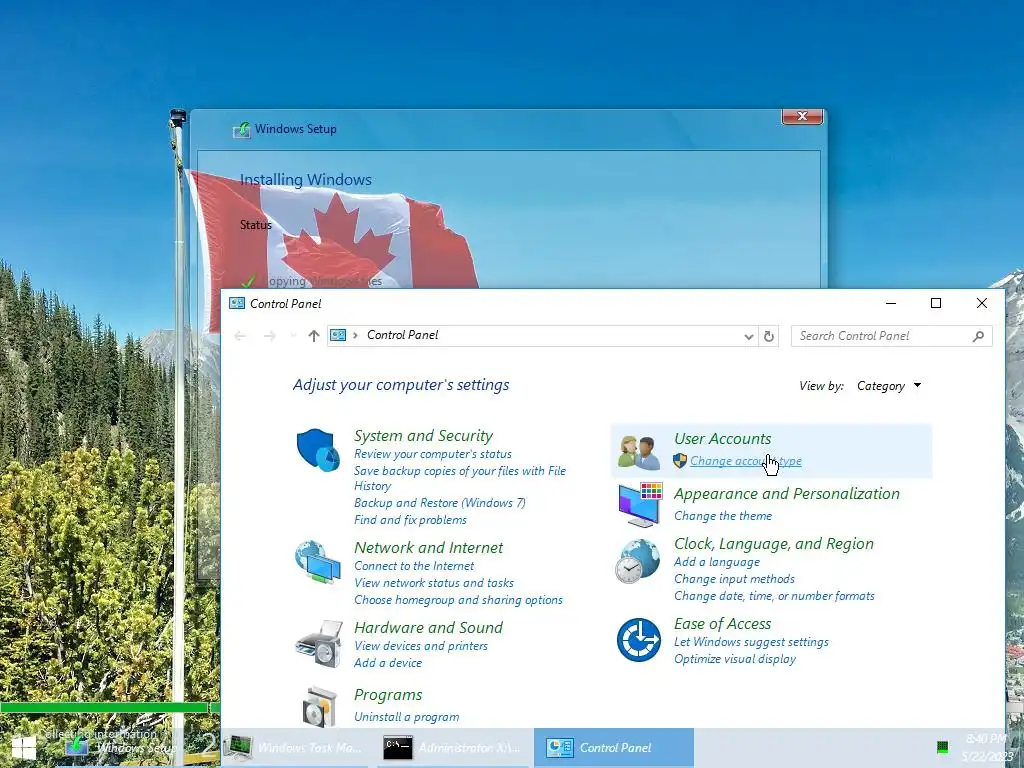1024x768 pixels.
Task: Open the Ease of Access clock icon
Action: (x=639, y=640)
